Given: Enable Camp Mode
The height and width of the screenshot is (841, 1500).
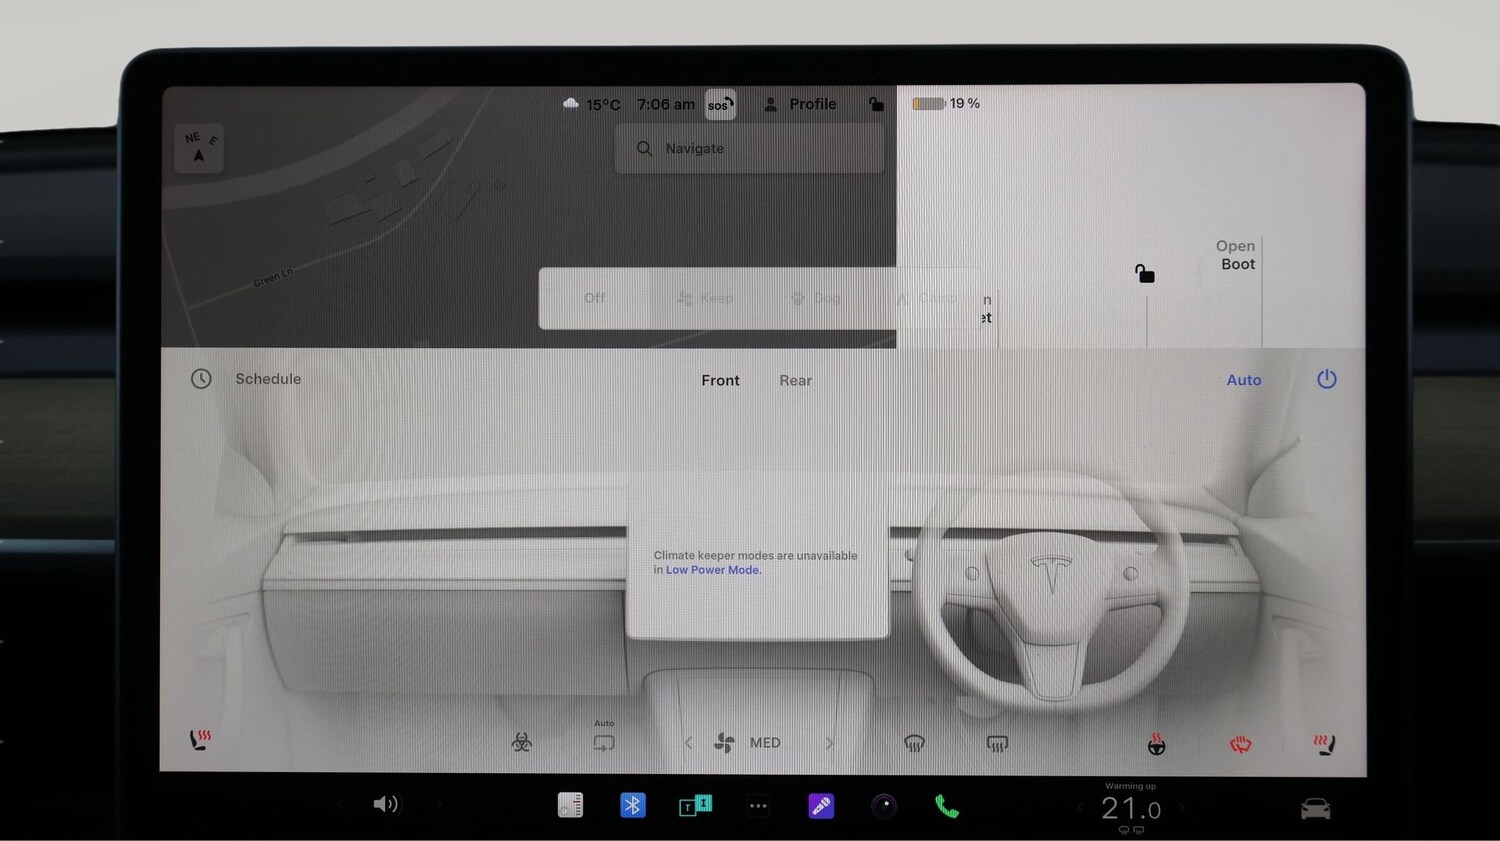Looking at the screenshot, I should (x=928, y=298).
